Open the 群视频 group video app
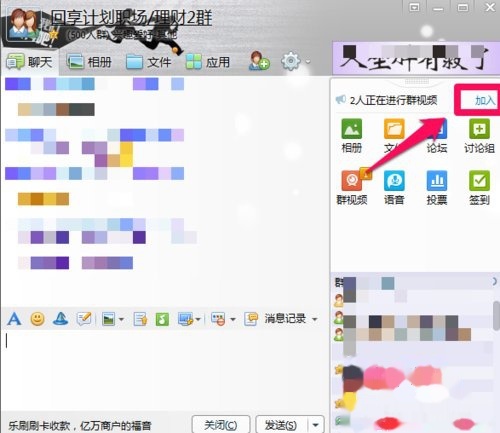 352,187
